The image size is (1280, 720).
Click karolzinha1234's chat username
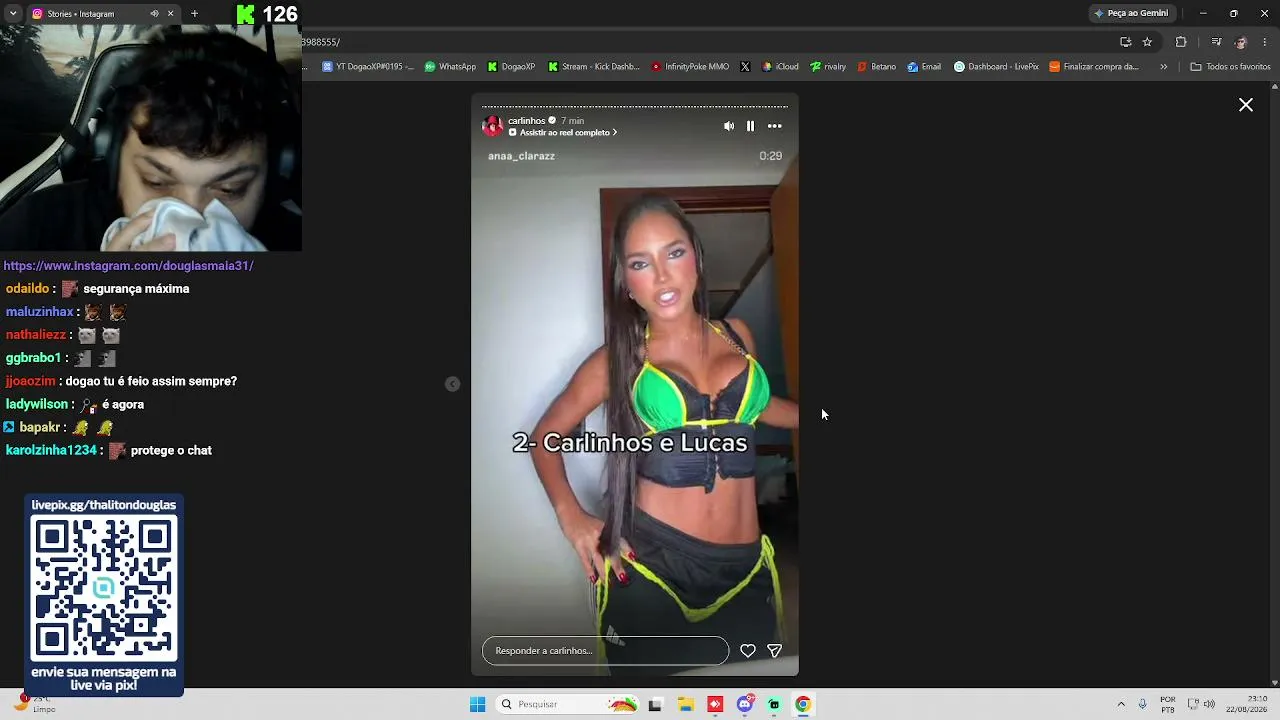click(x=51, y=451)
